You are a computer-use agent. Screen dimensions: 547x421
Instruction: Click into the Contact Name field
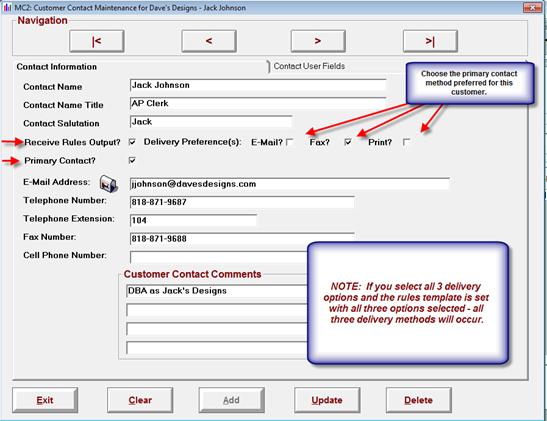pyautogui.click(x=258, y=85)
